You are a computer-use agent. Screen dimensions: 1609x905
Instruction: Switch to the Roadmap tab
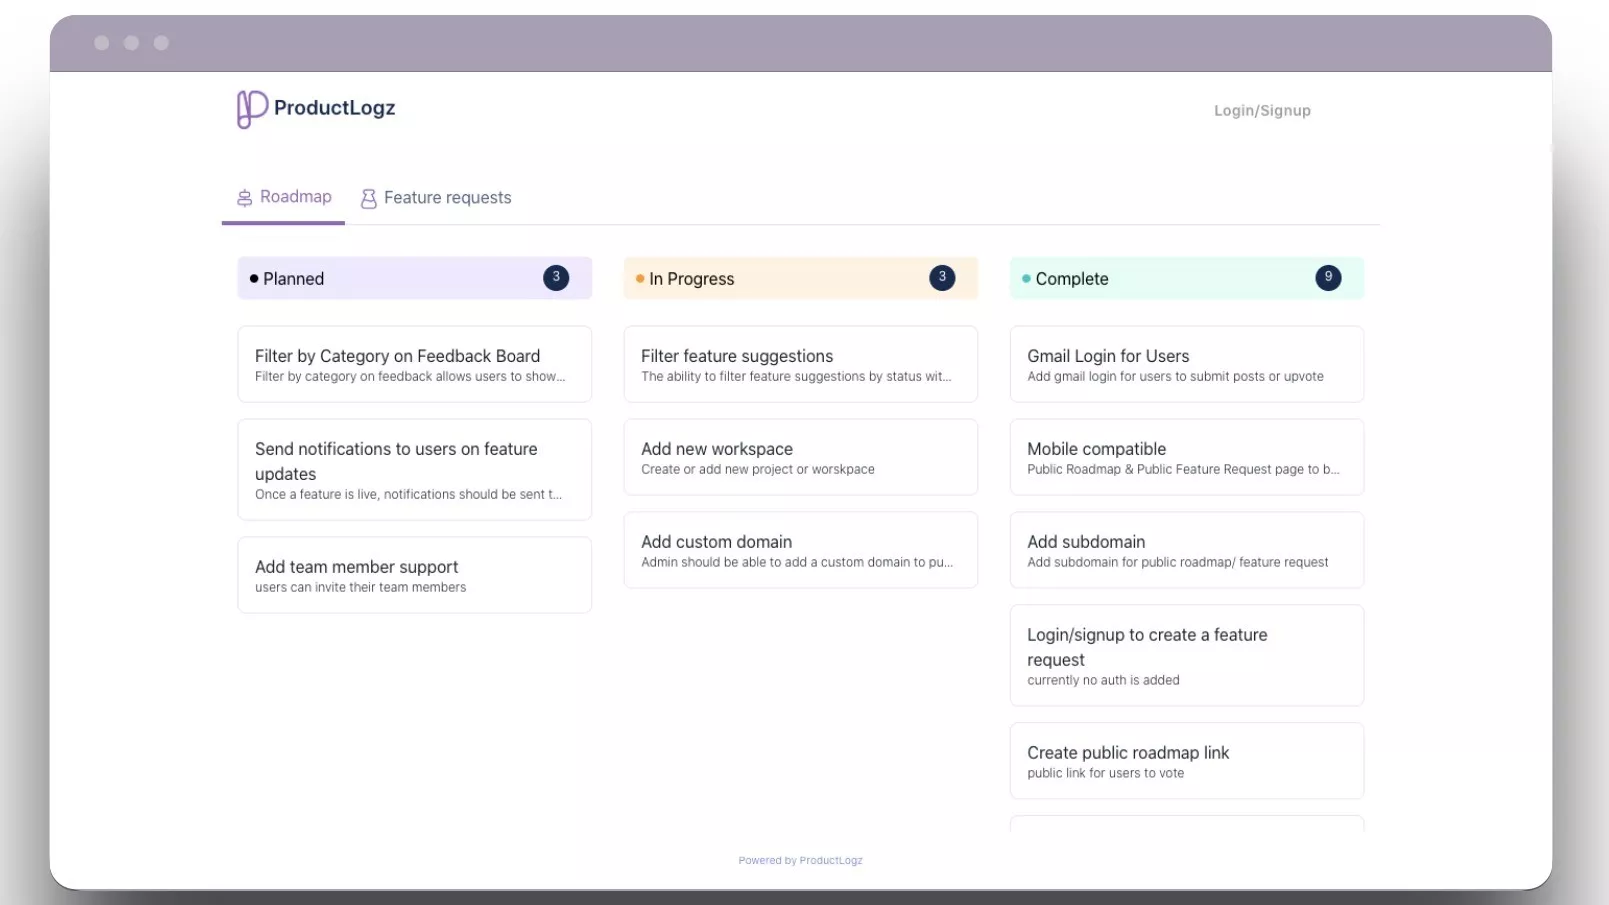click(295, 197)
